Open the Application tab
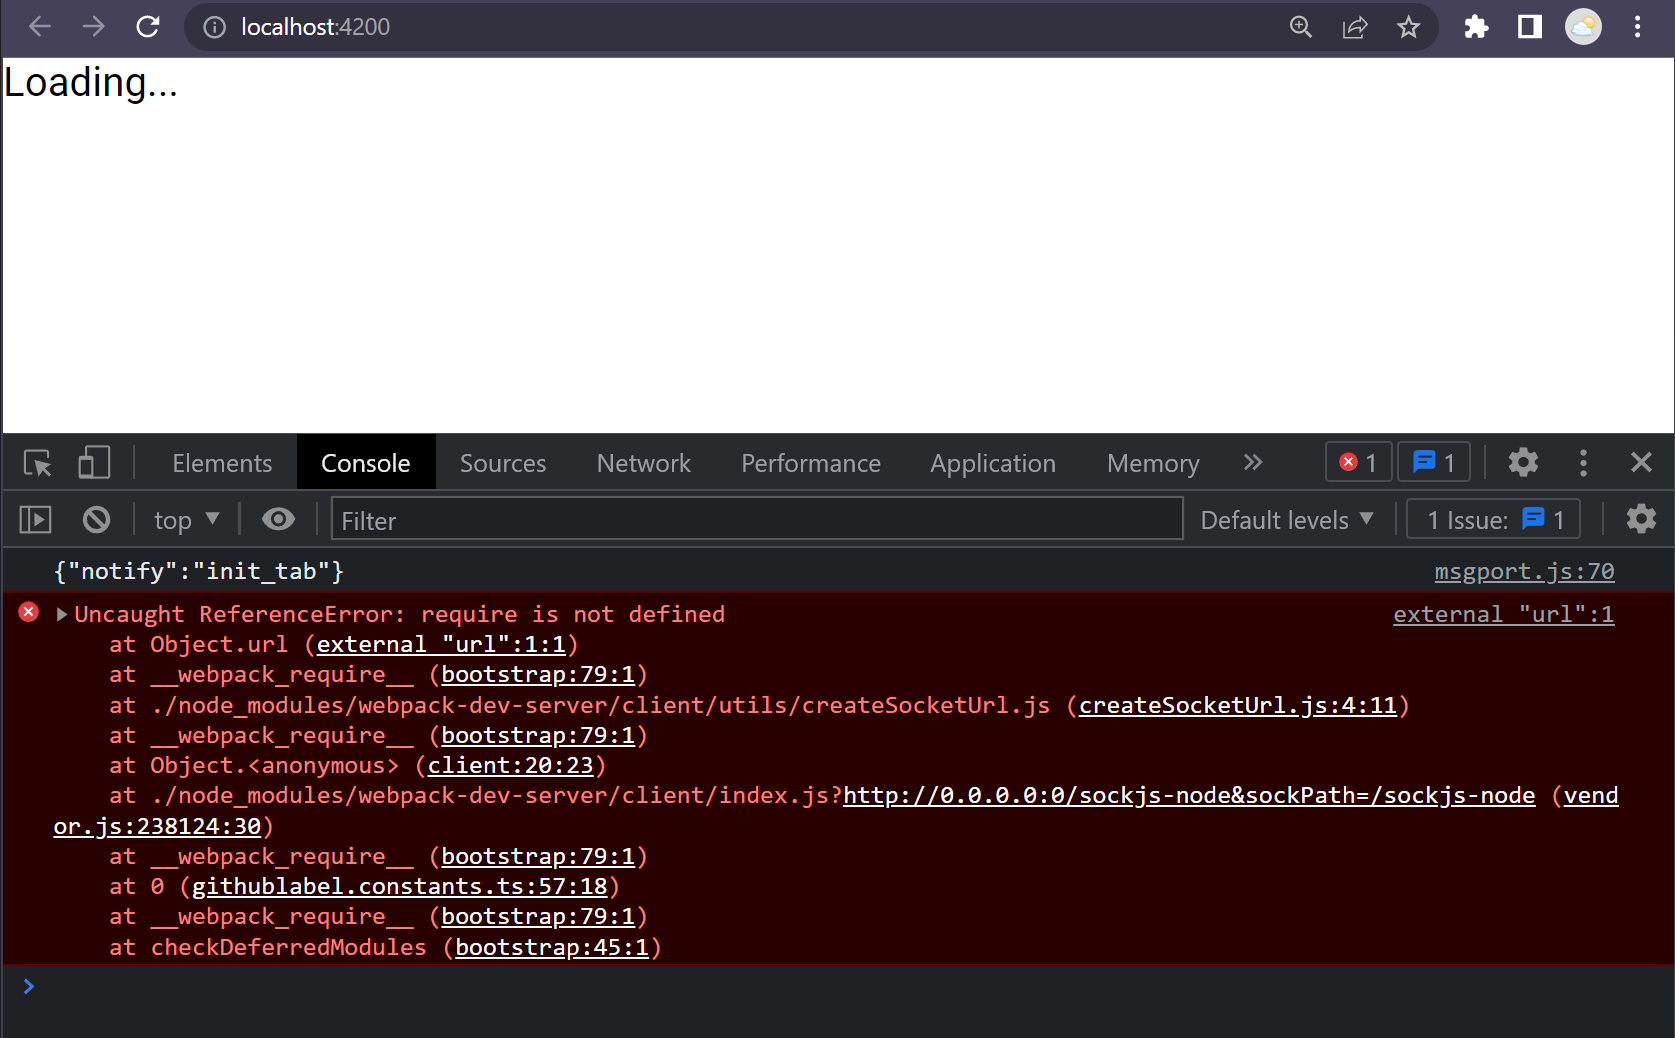The image size is (1675, 1038). tap(992, 463)
